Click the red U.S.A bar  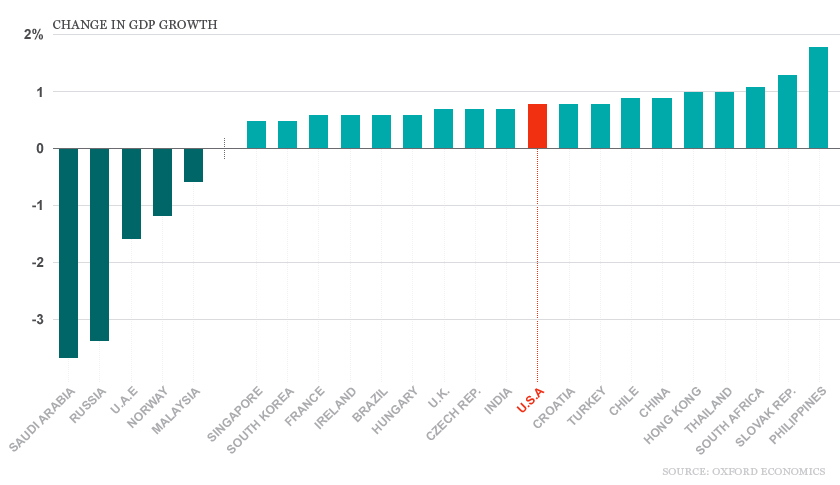pyautogui.click(x=537, y=126)
